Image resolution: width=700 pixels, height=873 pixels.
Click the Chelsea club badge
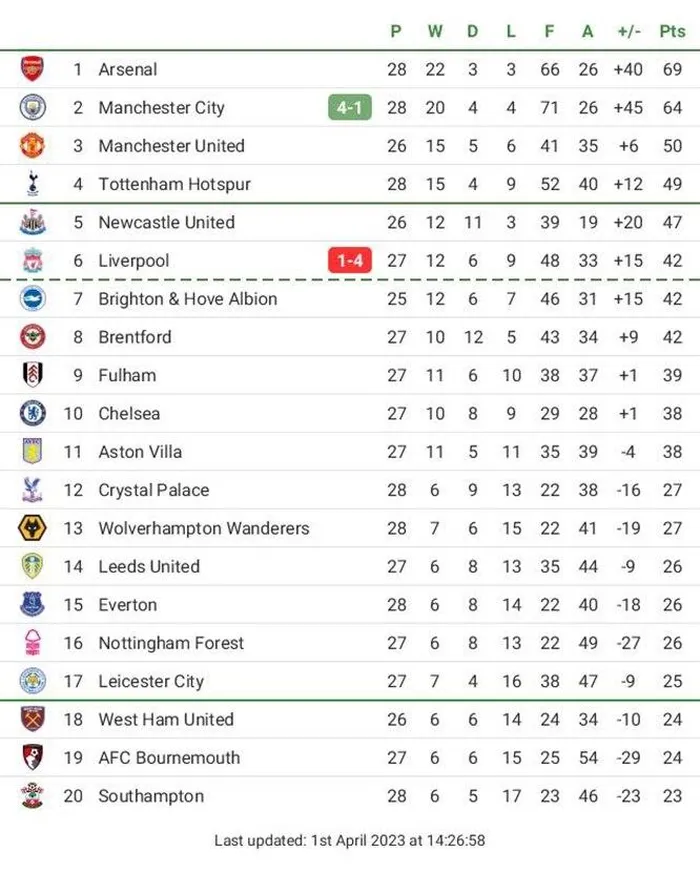[x=33, y=413]
